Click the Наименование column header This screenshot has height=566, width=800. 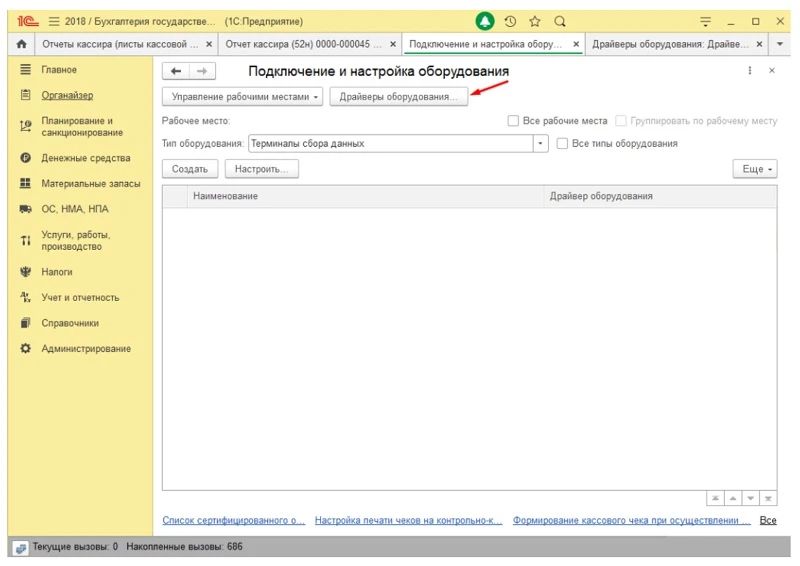(x=225, y=196)
